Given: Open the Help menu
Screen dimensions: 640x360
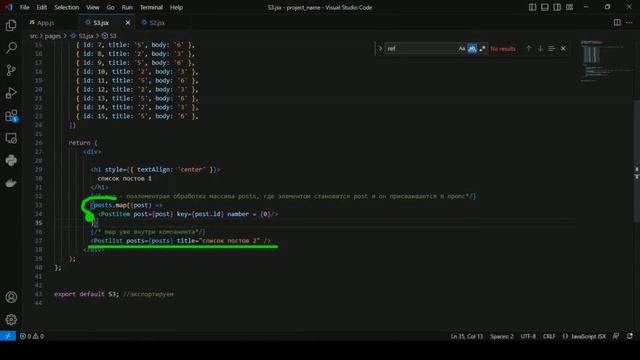Looking at the screenshot, I should 176,7.
